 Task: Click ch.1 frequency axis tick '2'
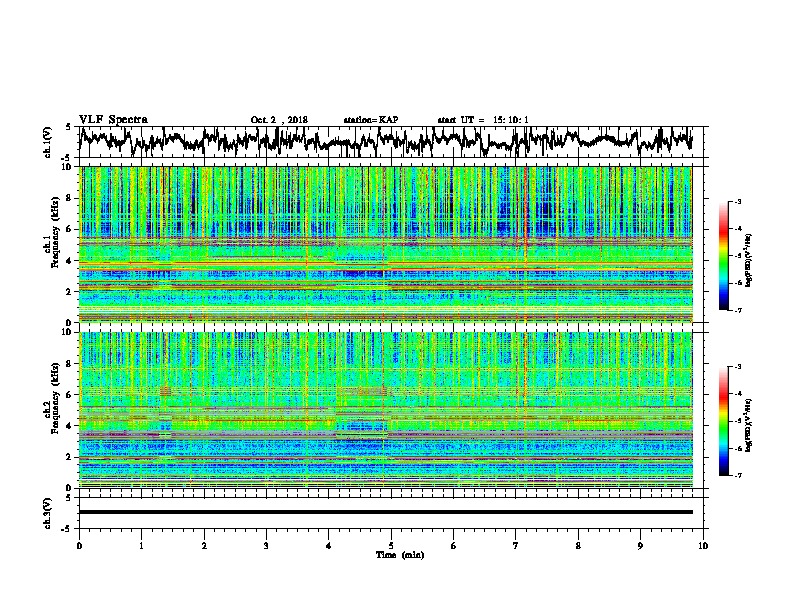[x=70, y=292]
